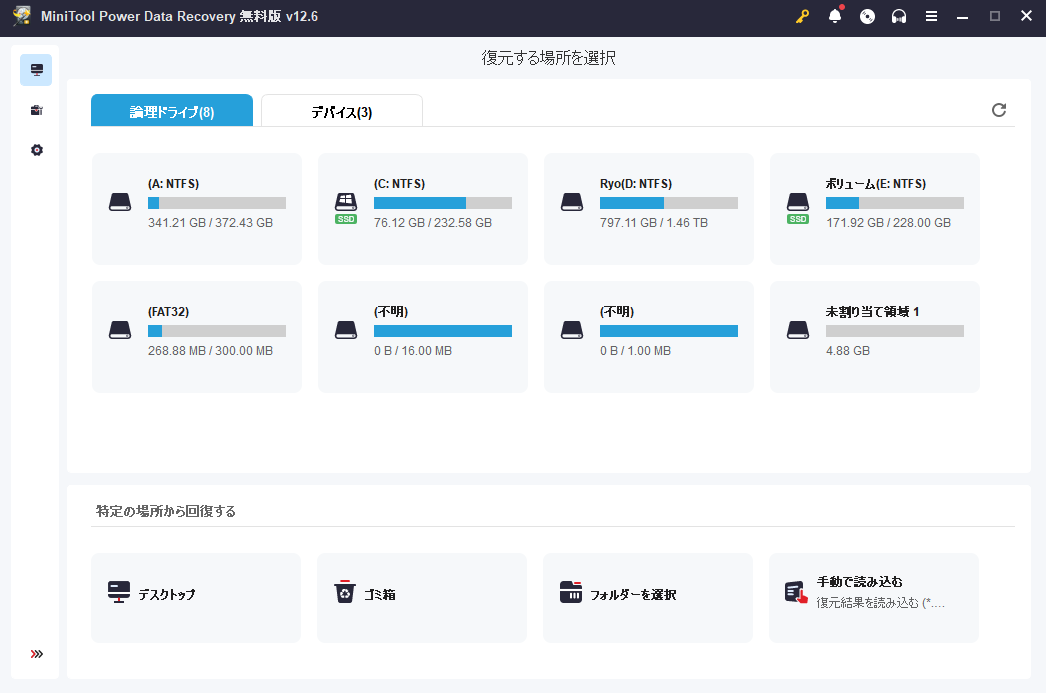Image resolution: width=1046 pixels, height=693 pixels.
Task: Select the unknown 16.00 MB partition
Action: click(x=422, y=336)
